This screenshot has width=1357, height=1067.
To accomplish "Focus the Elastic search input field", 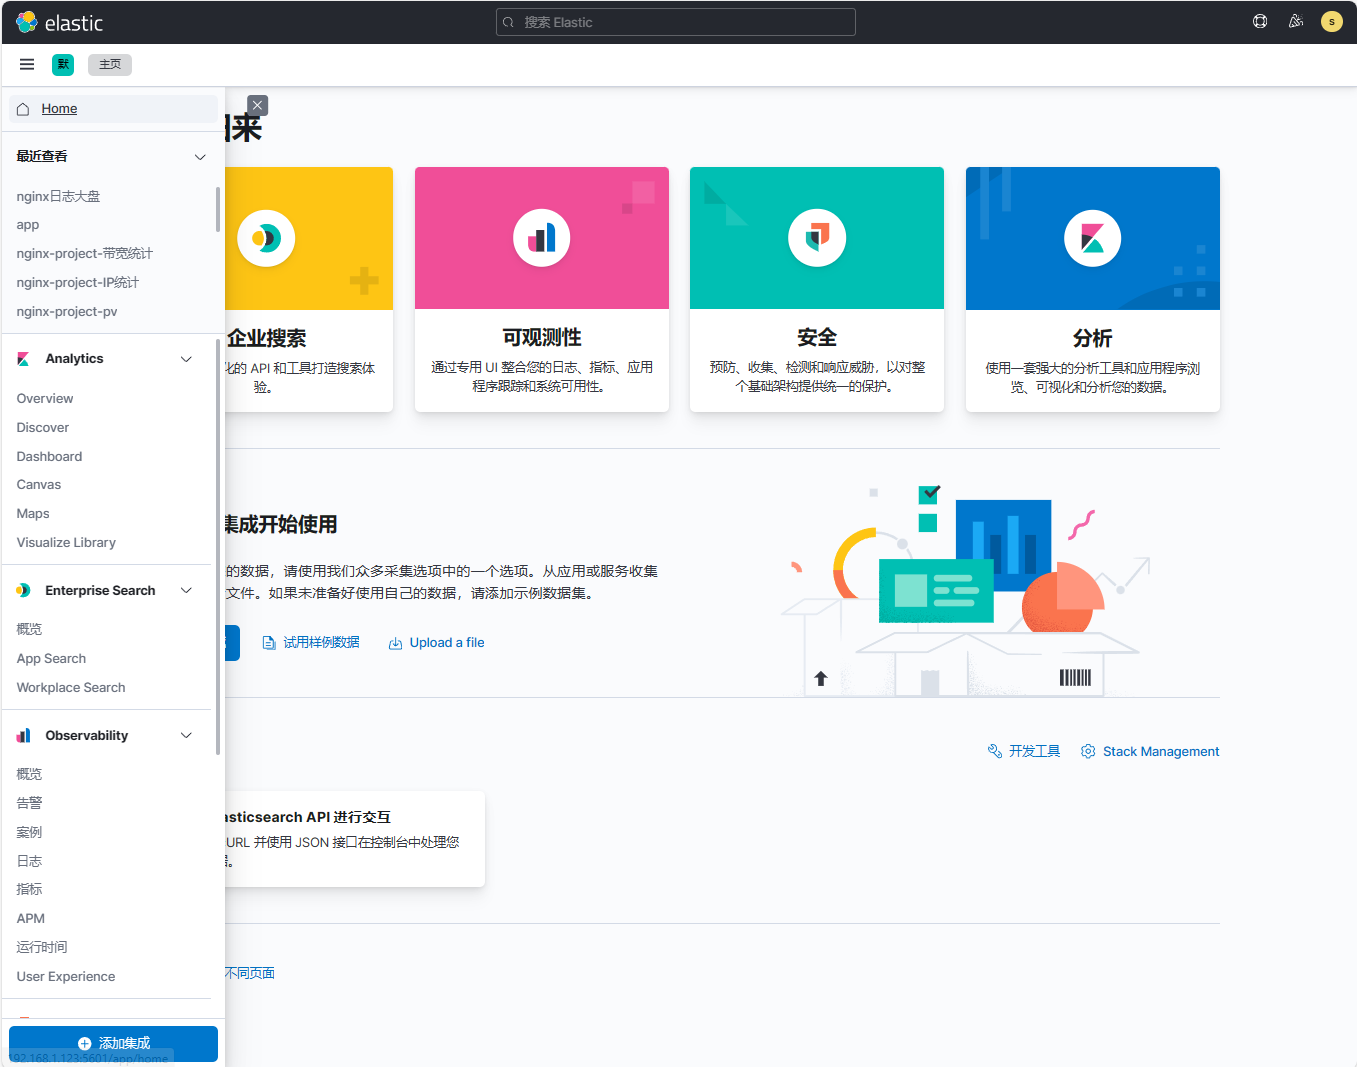I will [676, 22].
